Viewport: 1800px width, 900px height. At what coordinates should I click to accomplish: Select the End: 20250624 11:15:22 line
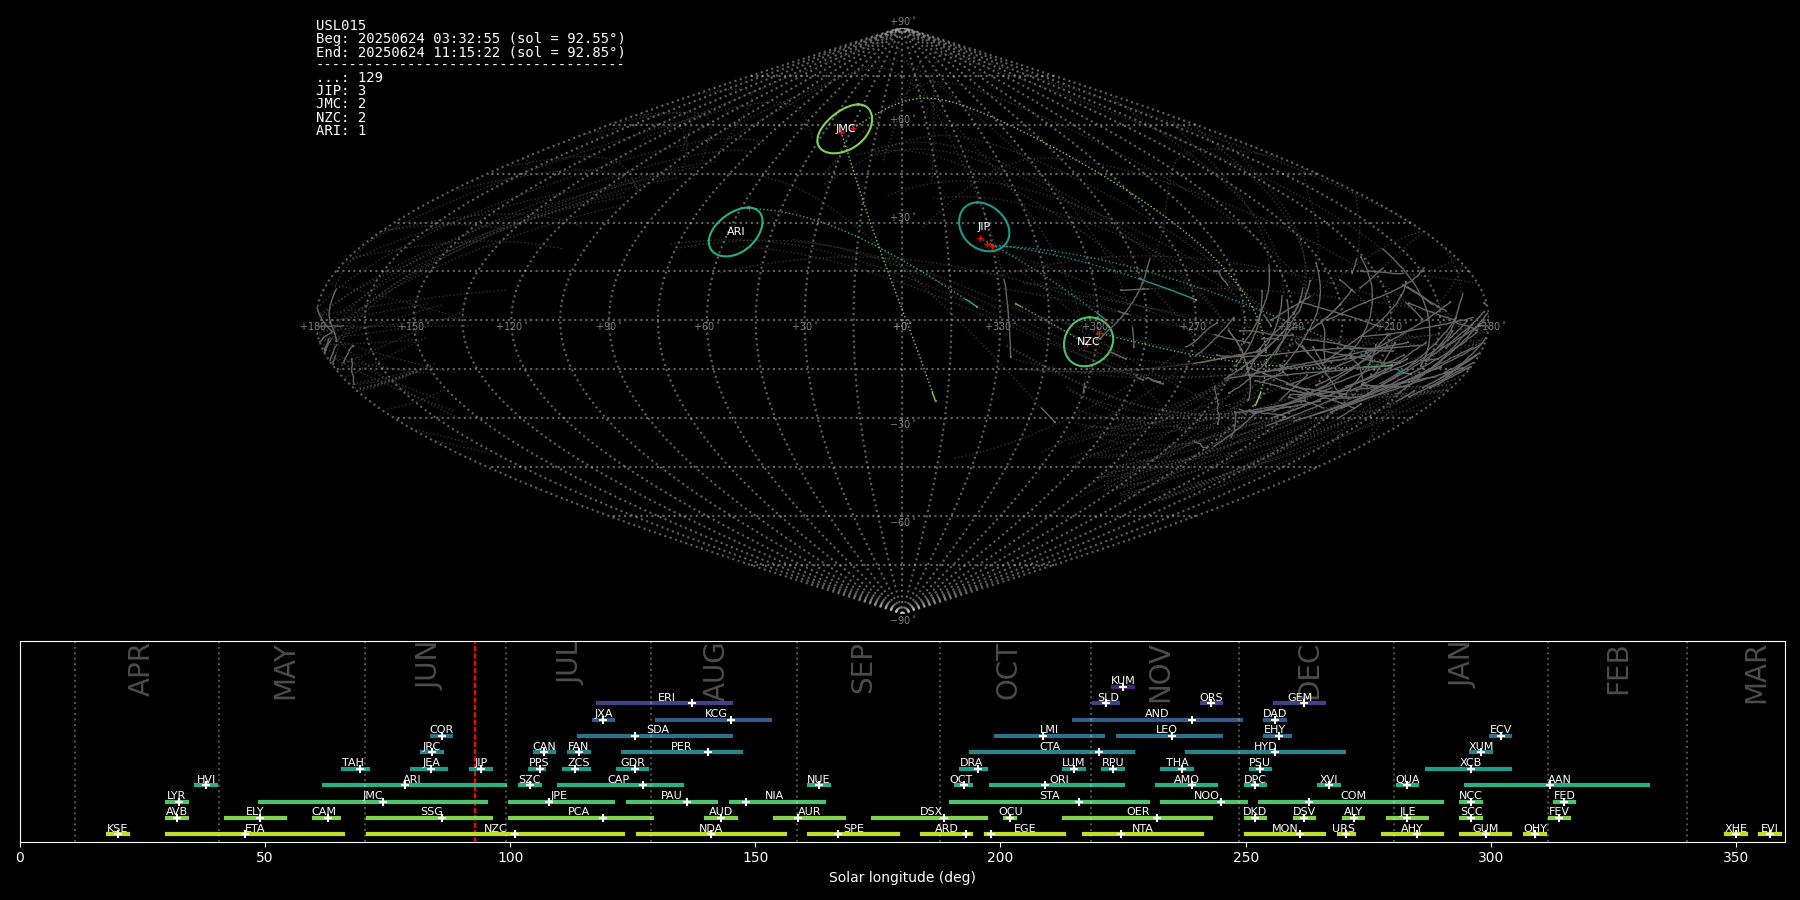[x=470, y=52]
